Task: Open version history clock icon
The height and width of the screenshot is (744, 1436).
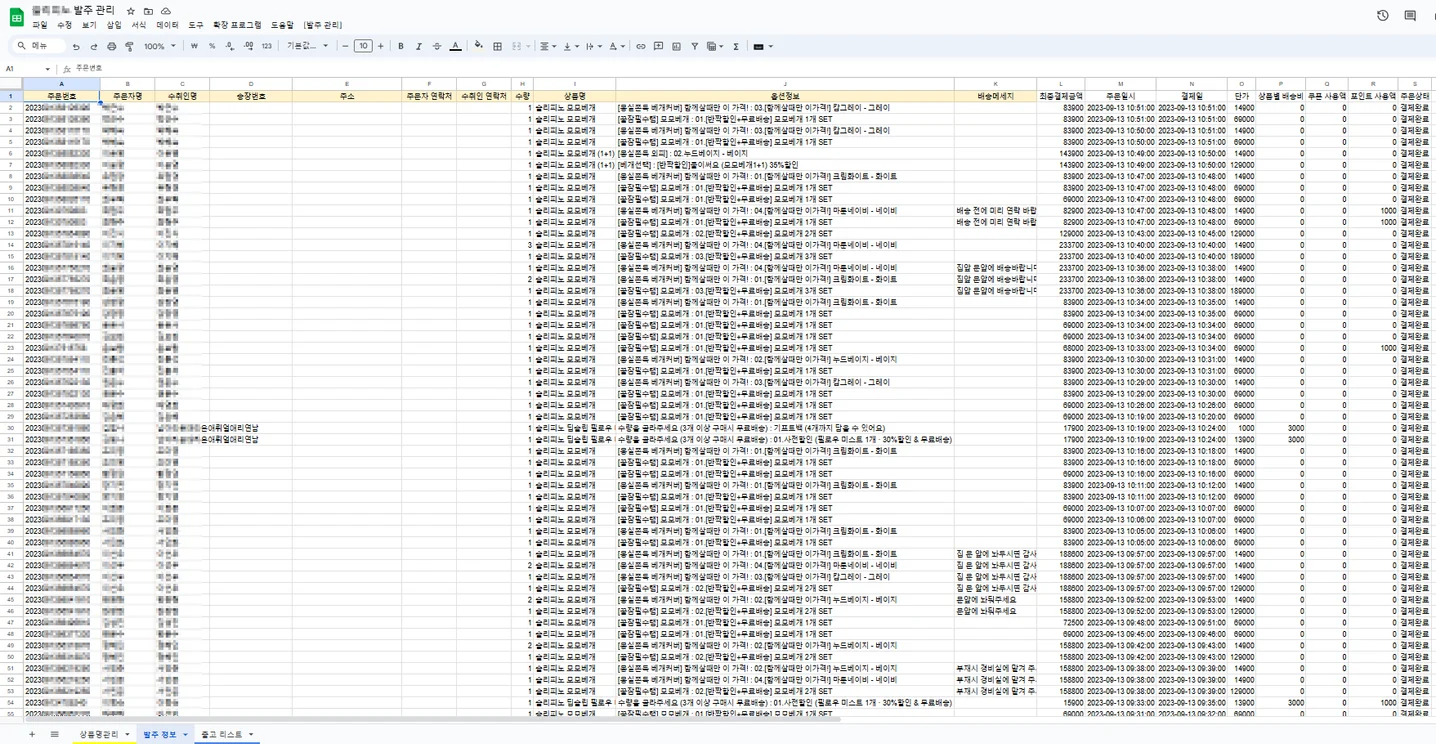Action: coord(1383,16)
